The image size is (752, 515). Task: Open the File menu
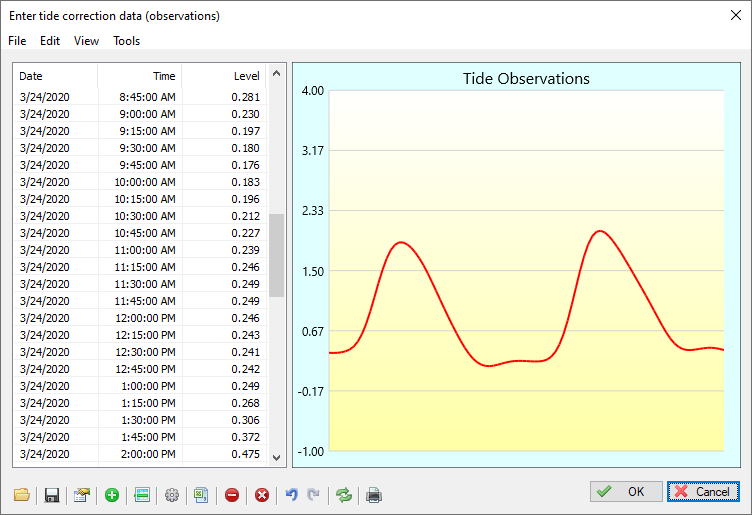(17, 41)
